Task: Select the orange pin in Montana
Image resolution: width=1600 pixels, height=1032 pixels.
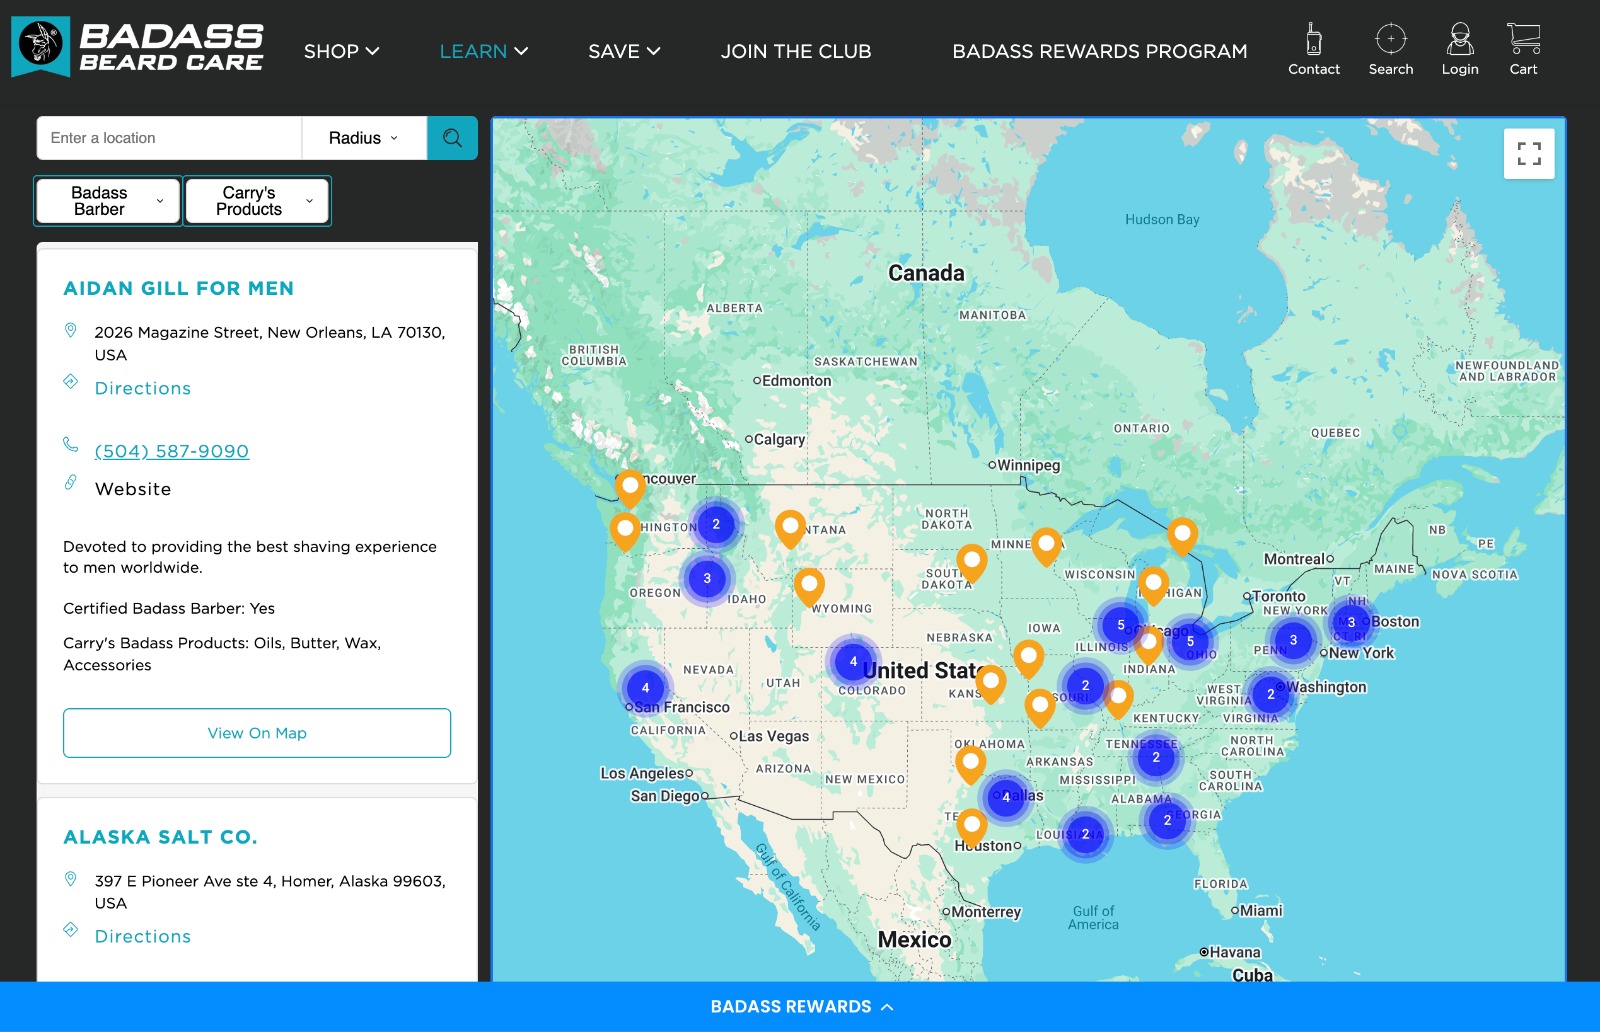Action: (x=790, y=529)
